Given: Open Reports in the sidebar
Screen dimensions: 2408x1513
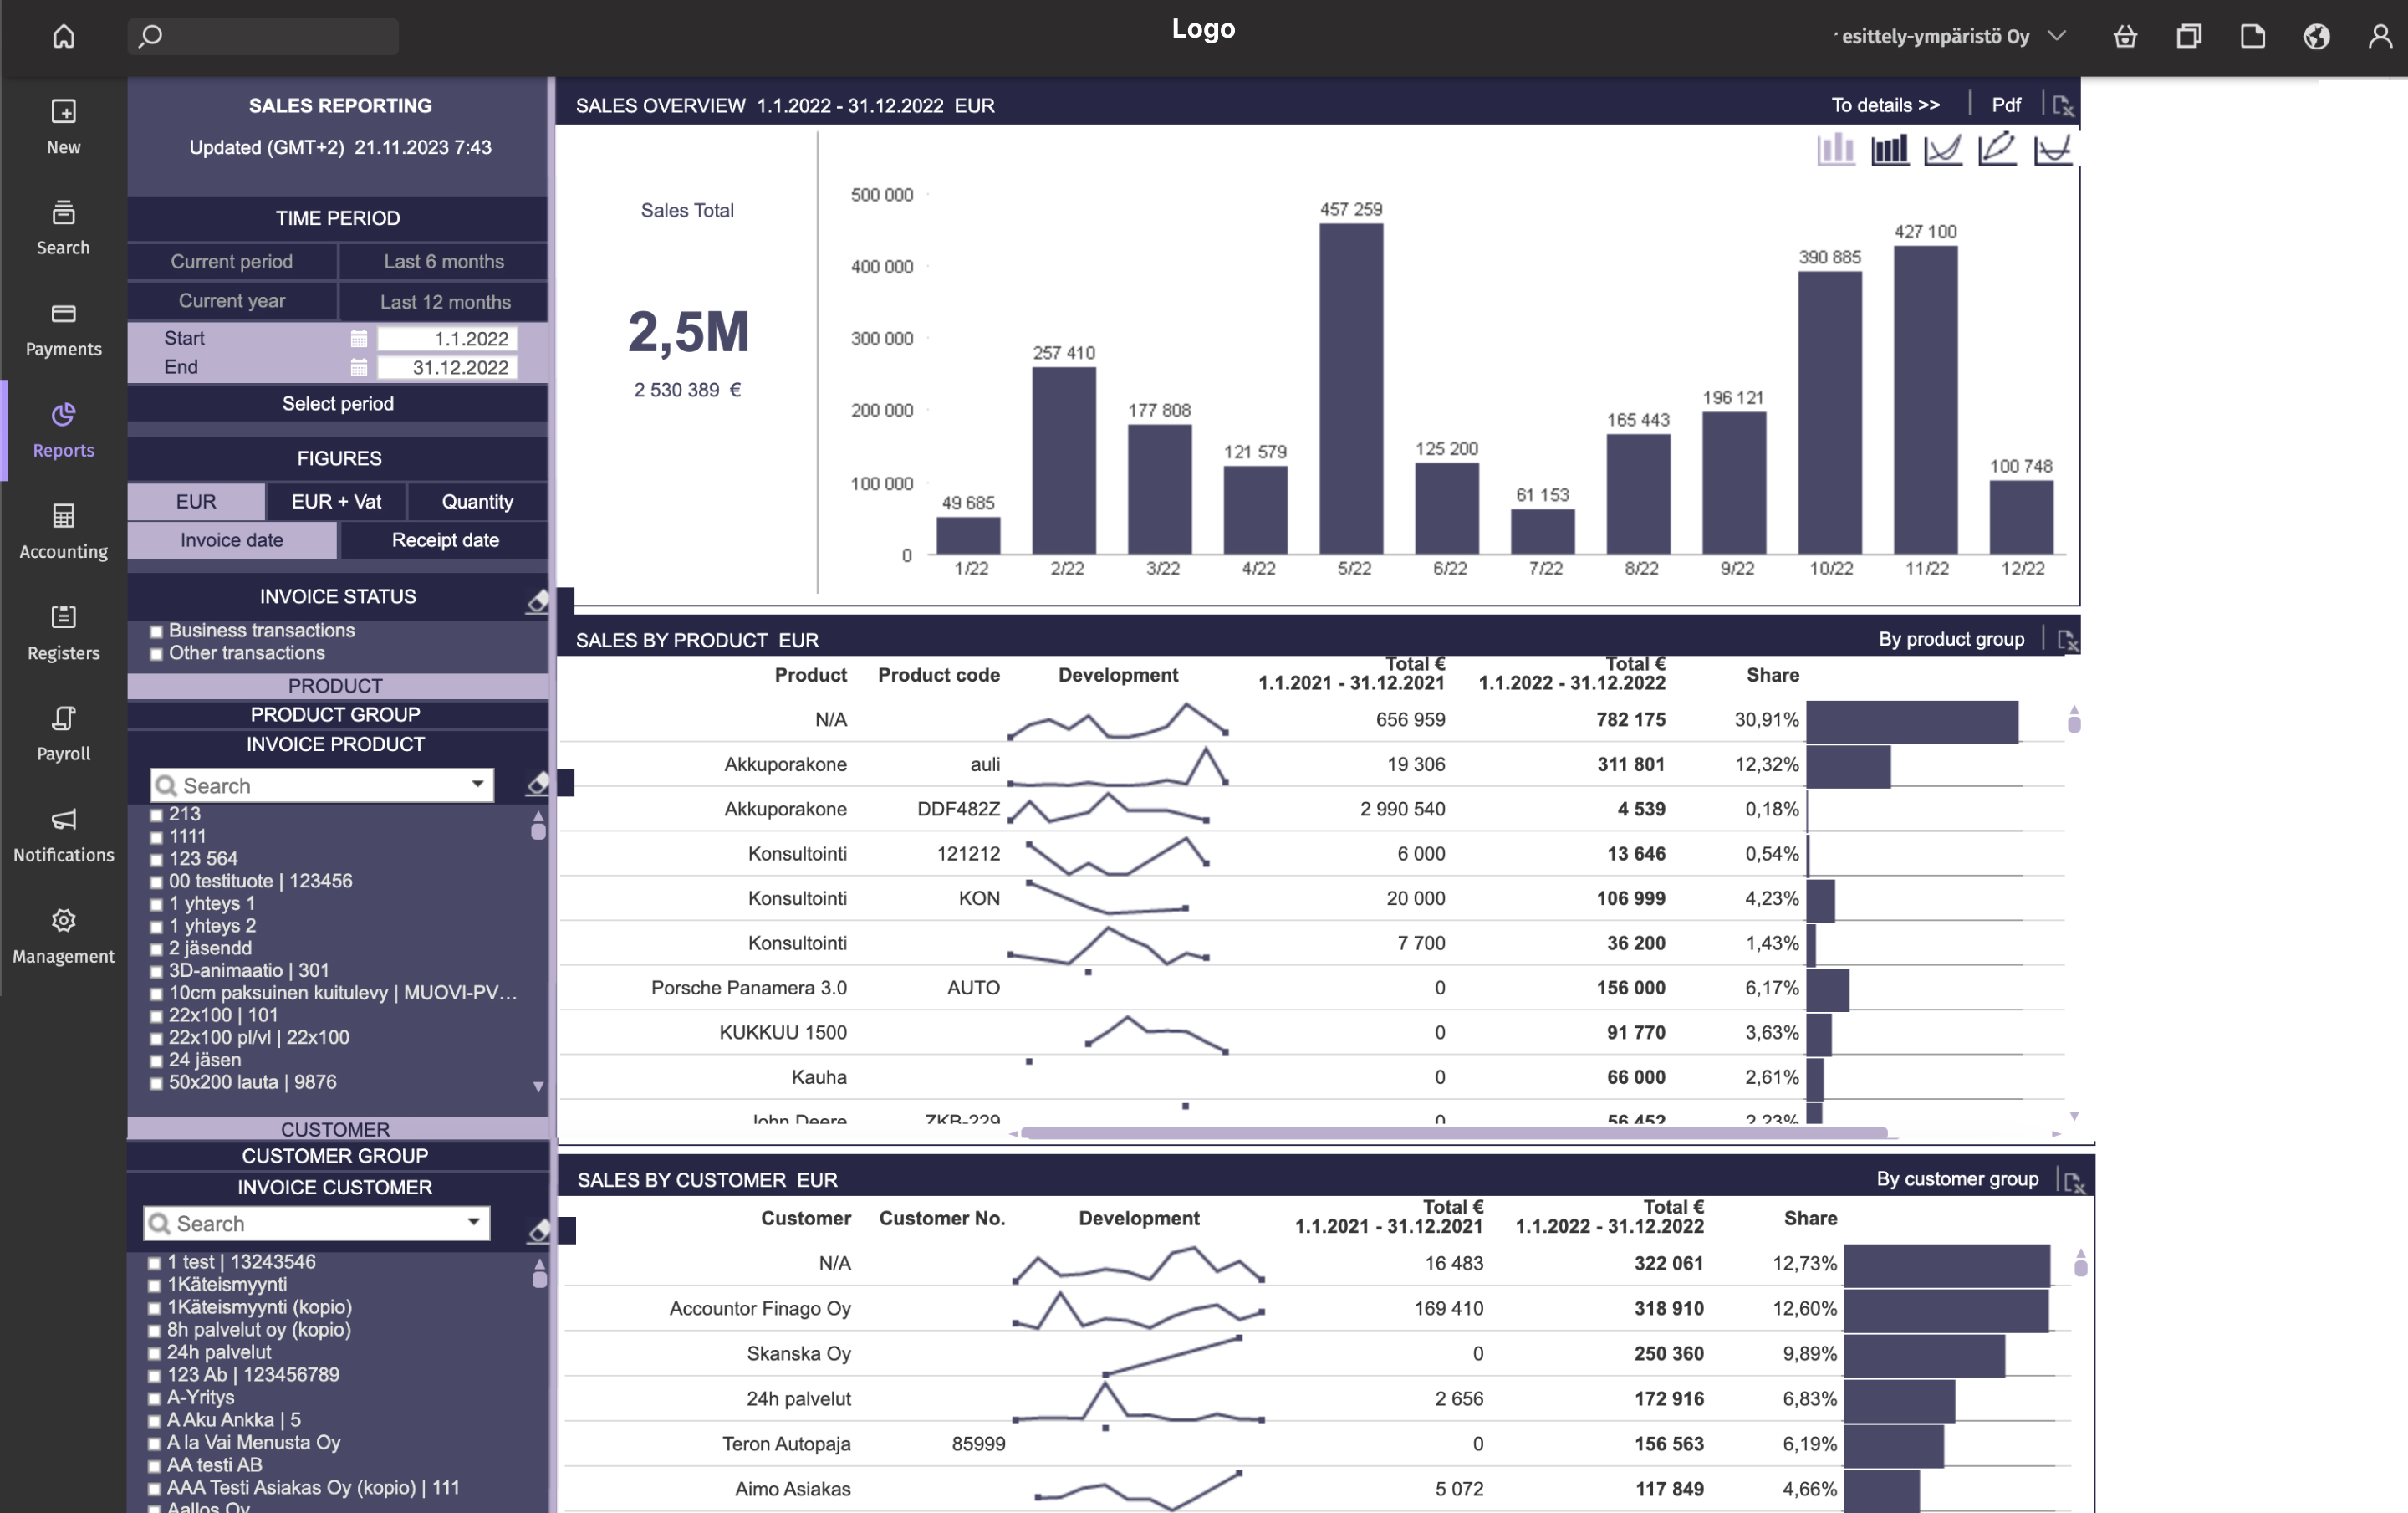Looking at the screenshot, I should (64, 430).
